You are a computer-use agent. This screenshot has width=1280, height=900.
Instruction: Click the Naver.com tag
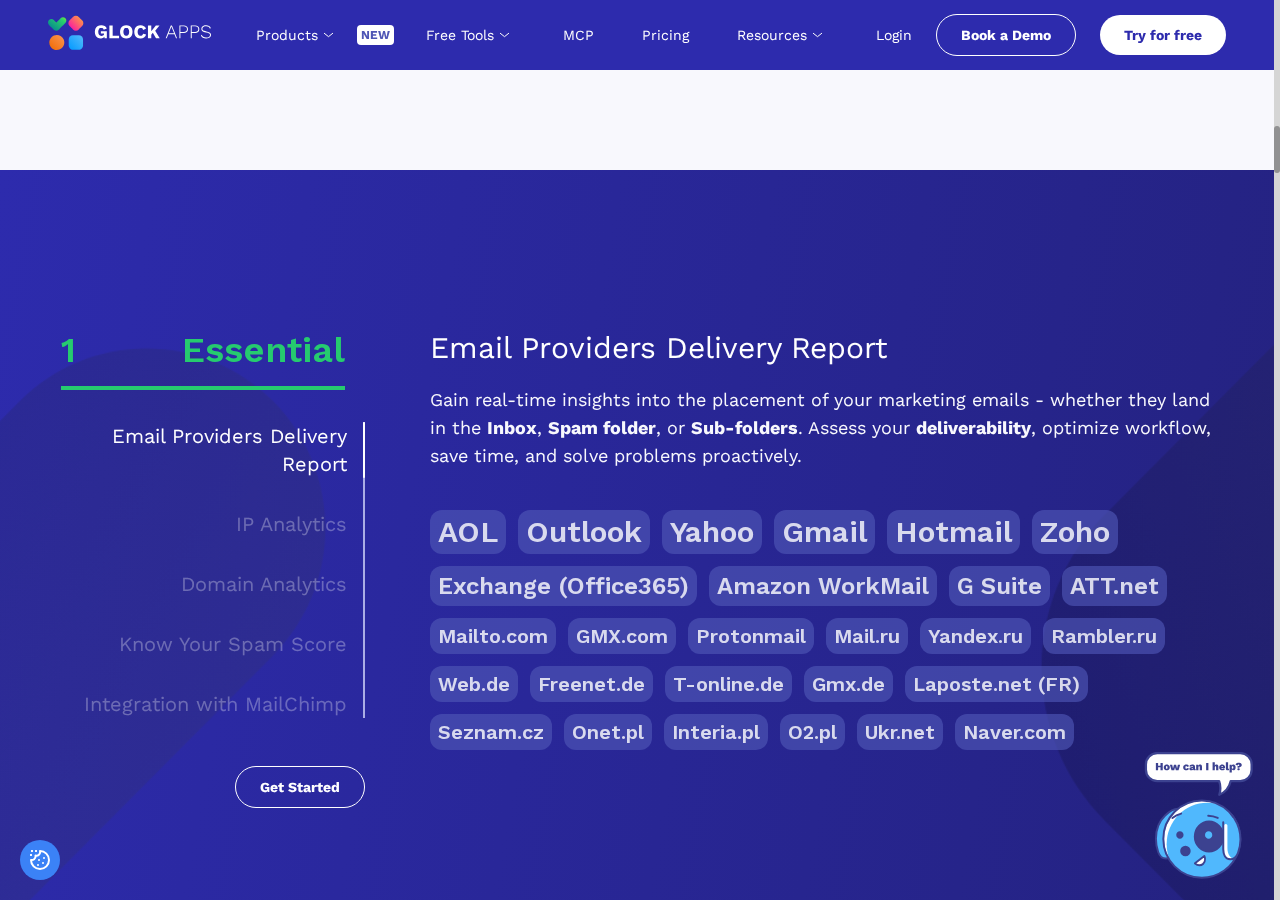tap(1014, 732)
